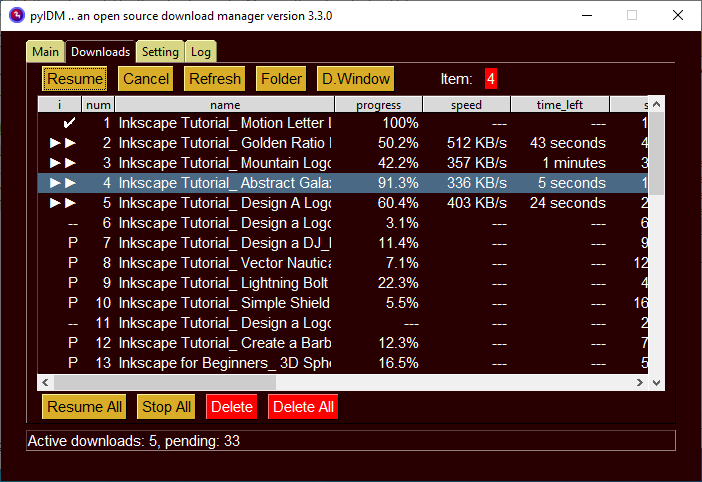Click the play arrows icon on Golden Ratio row
The height and width of the screenshot is (482, 702).
pos(63,143)
